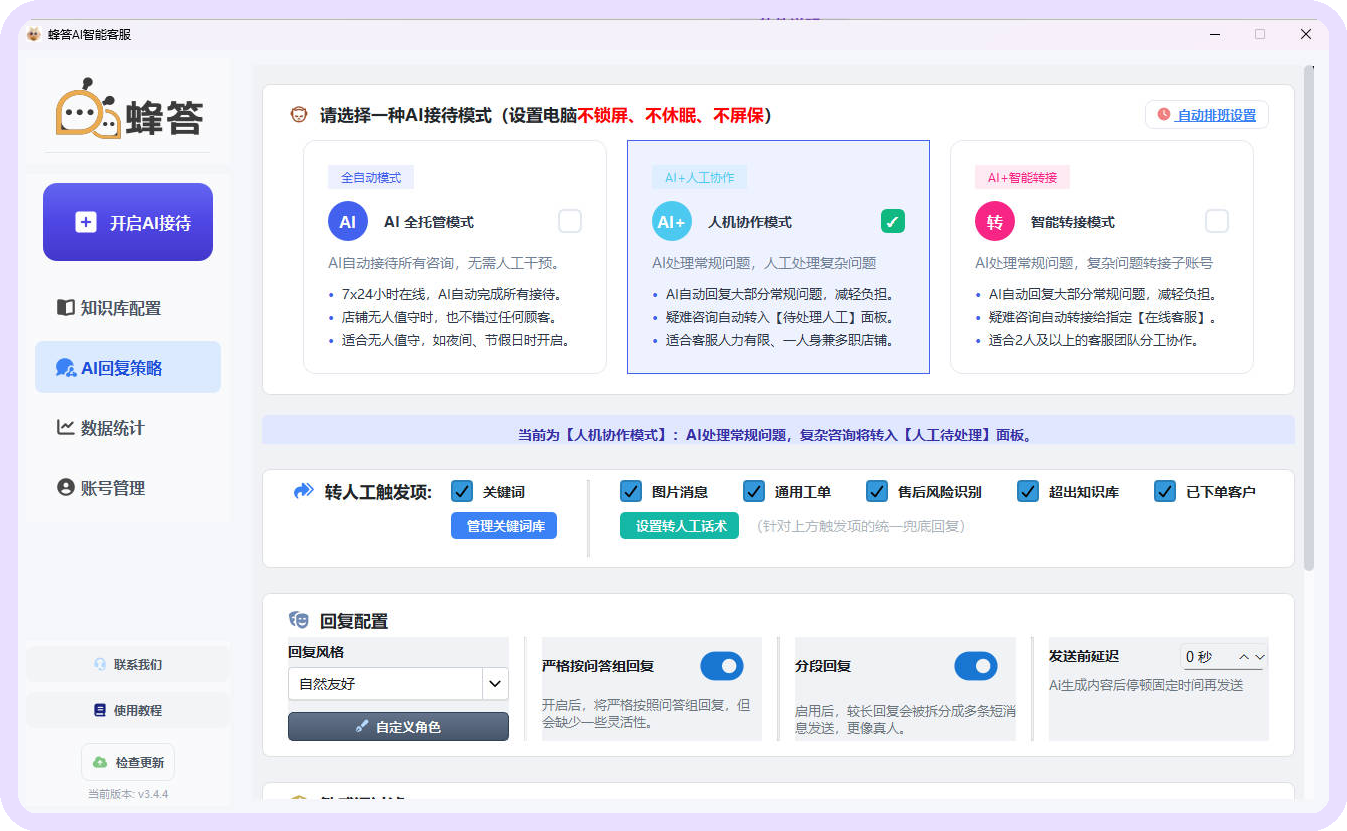This screenshot has height=831, width=1347.
Task: Click the green 设置转人工话术 button
Action: 679,526
